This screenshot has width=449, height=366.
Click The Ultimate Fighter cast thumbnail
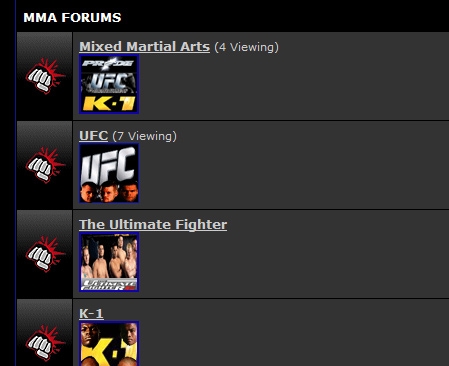(x=109, y=262)
